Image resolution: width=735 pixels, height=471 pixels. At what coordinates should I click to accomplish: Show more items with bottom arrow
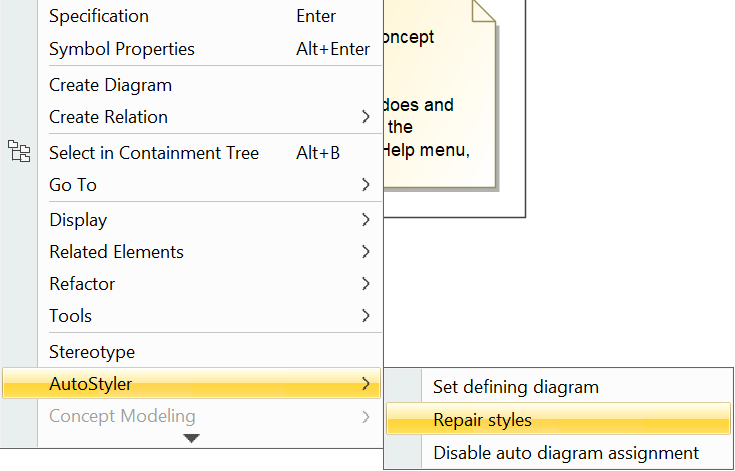[x=192, y=438]
